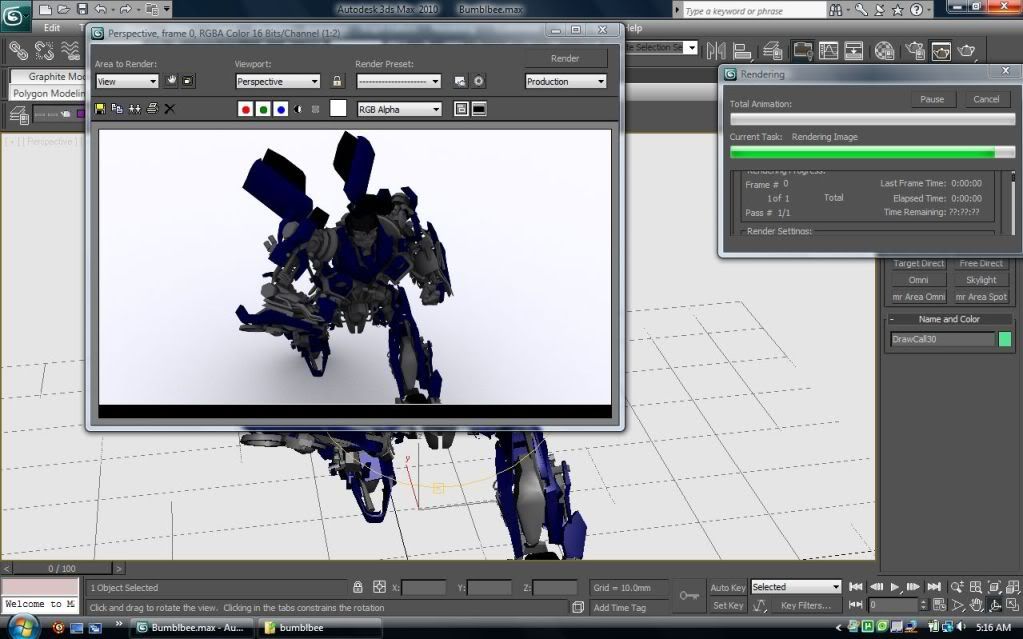Expand the Viewport Perspective dropdown

(x=277, y=82)
